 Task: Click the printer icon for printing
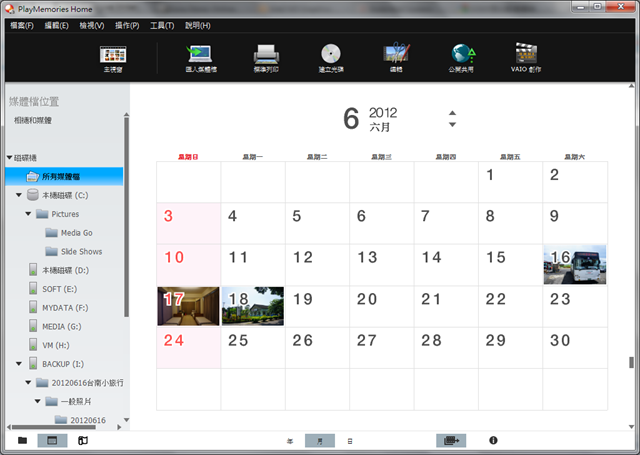pos(266,54)
